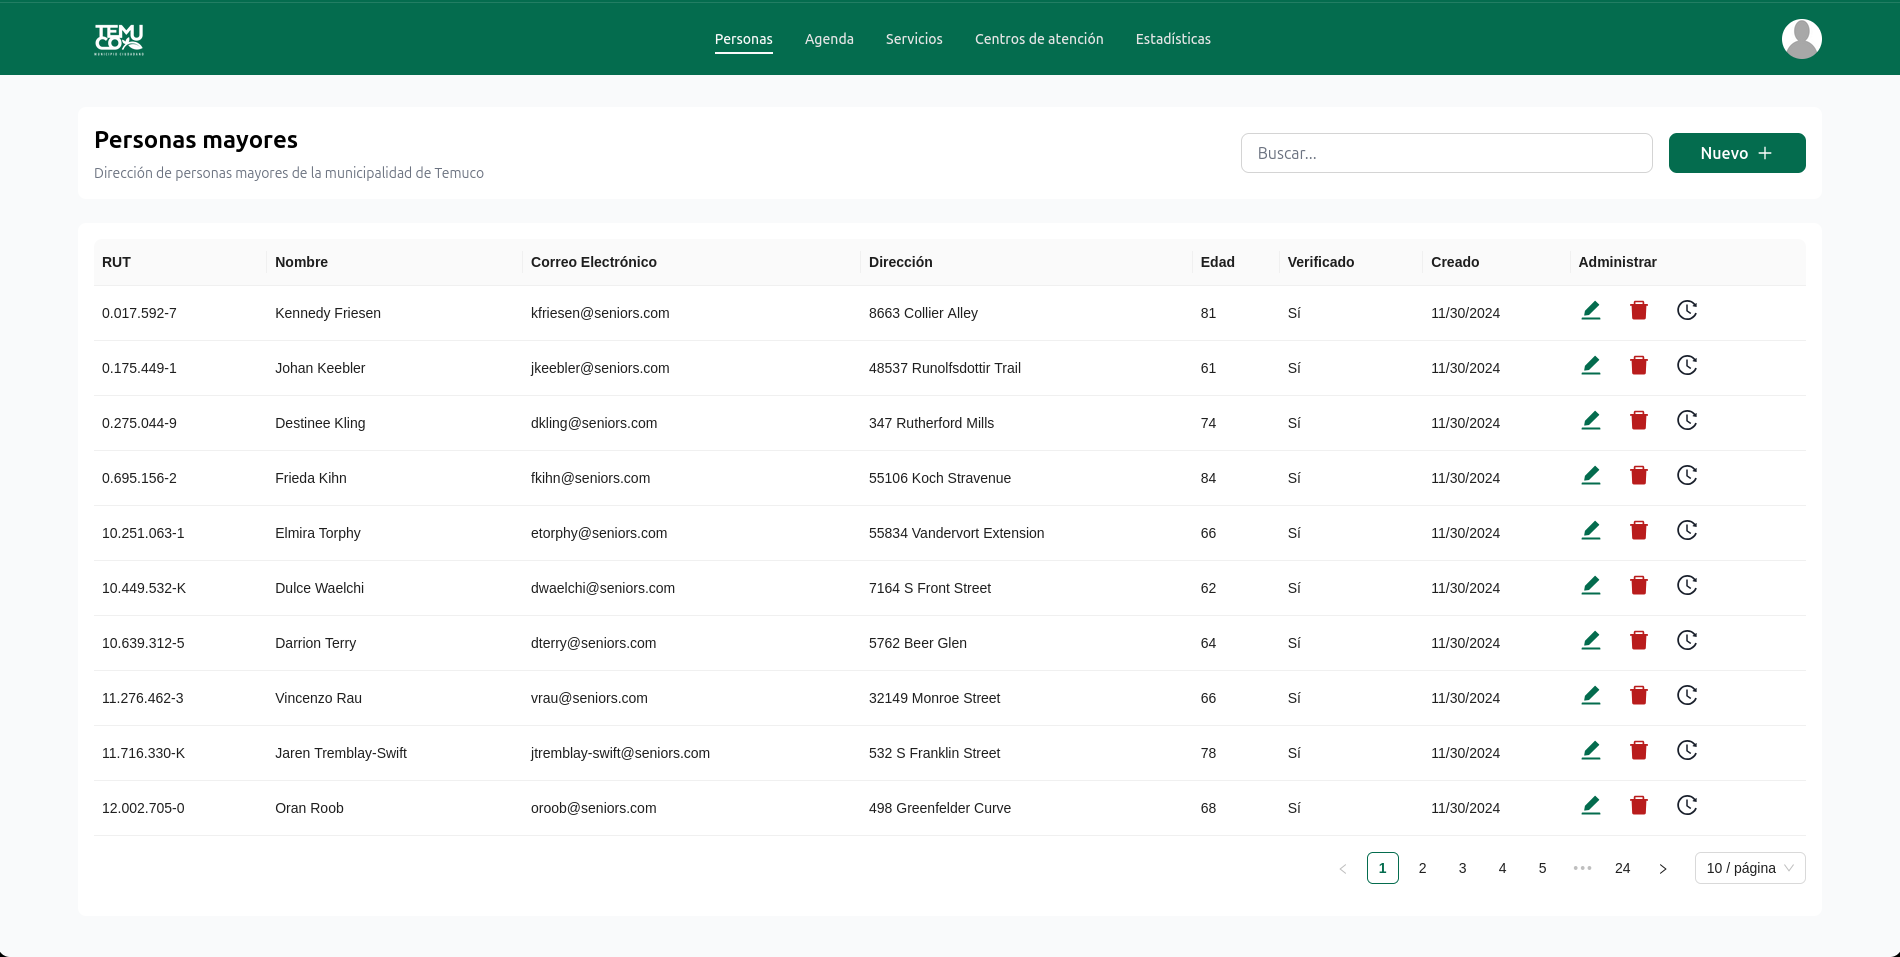The image size is (1900, 957).
Task: Go to page 5
Action: (1542, 868)
